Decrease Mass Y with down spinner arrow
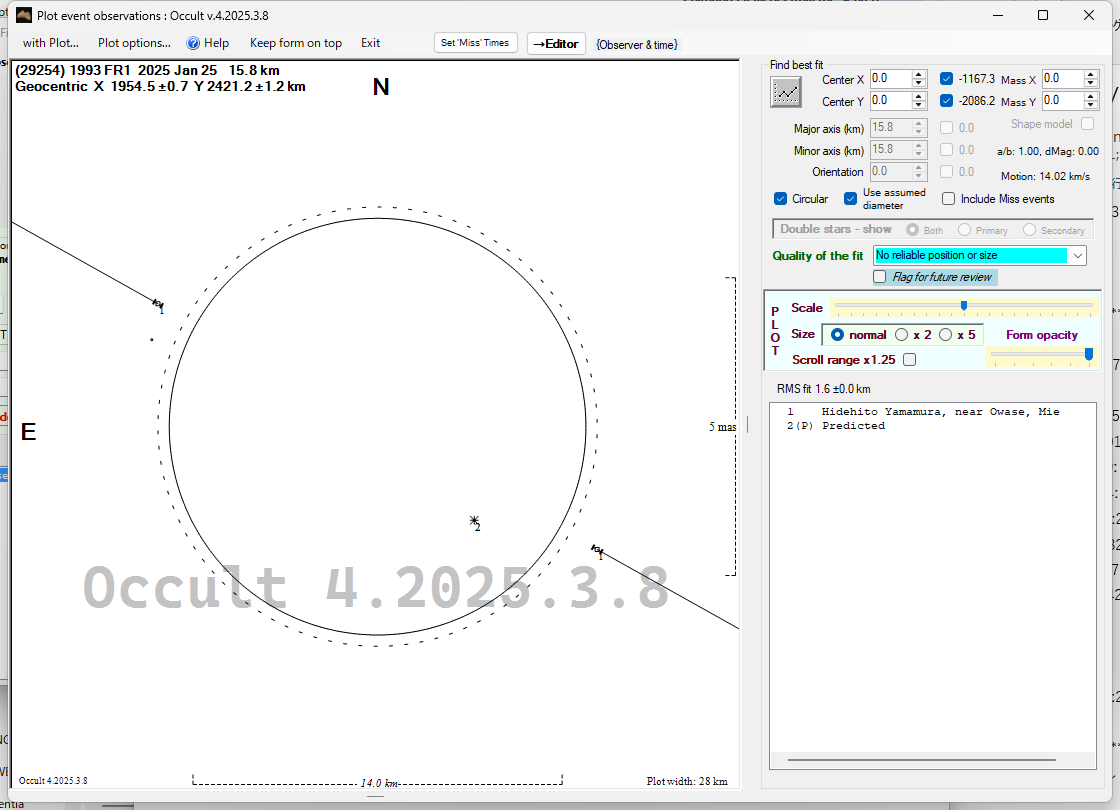This screenshot has height=810, width=1120. [x=1091, y=106]
